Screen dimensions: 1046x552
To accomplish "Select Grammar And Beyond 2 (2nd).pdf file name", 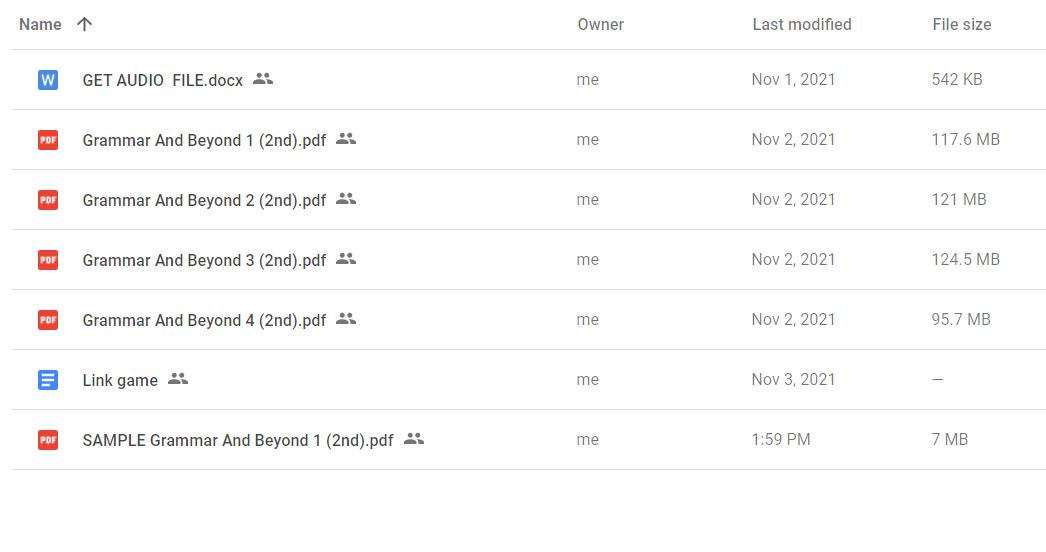I will click(204, 200).
